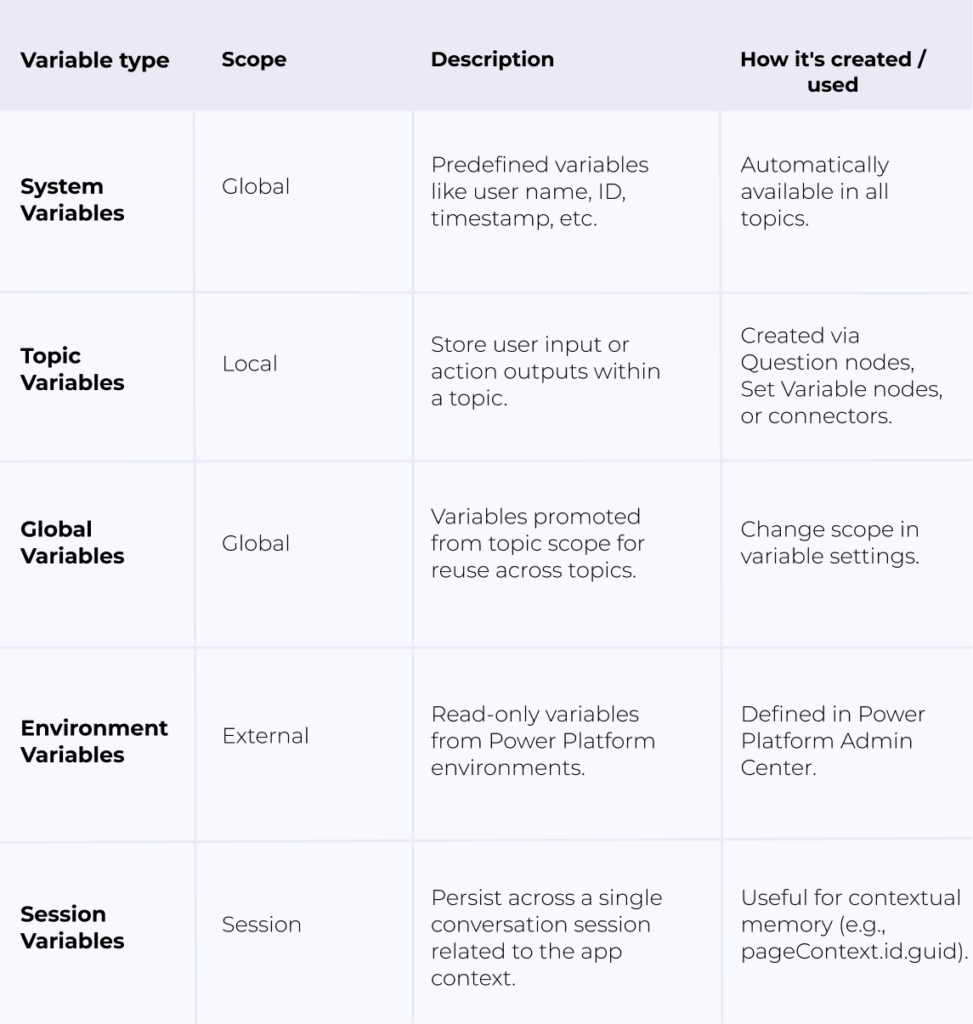973x1024 pixels.
Task: Select the "Change scope in variable settings" cell
Action: point(829,543)
